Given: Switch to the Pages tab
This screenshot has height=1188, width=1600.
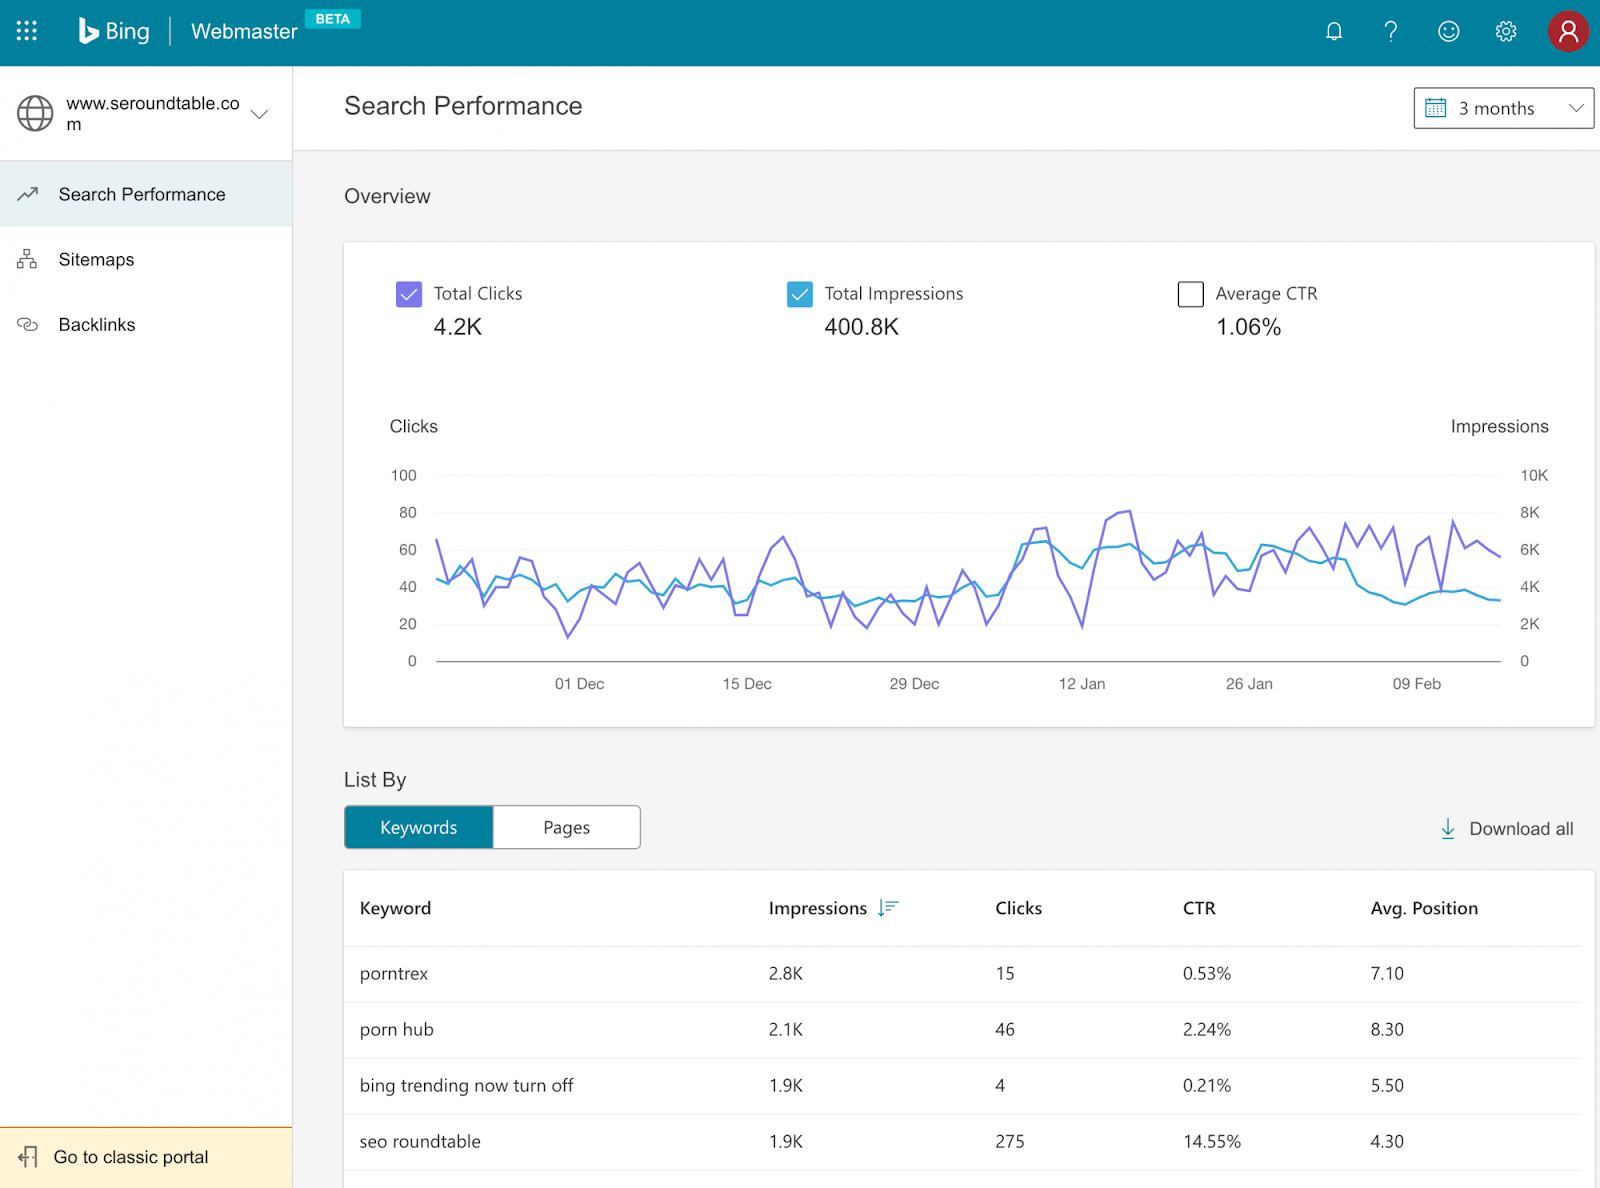Looking at the screenshot, I should click(566, 827).
